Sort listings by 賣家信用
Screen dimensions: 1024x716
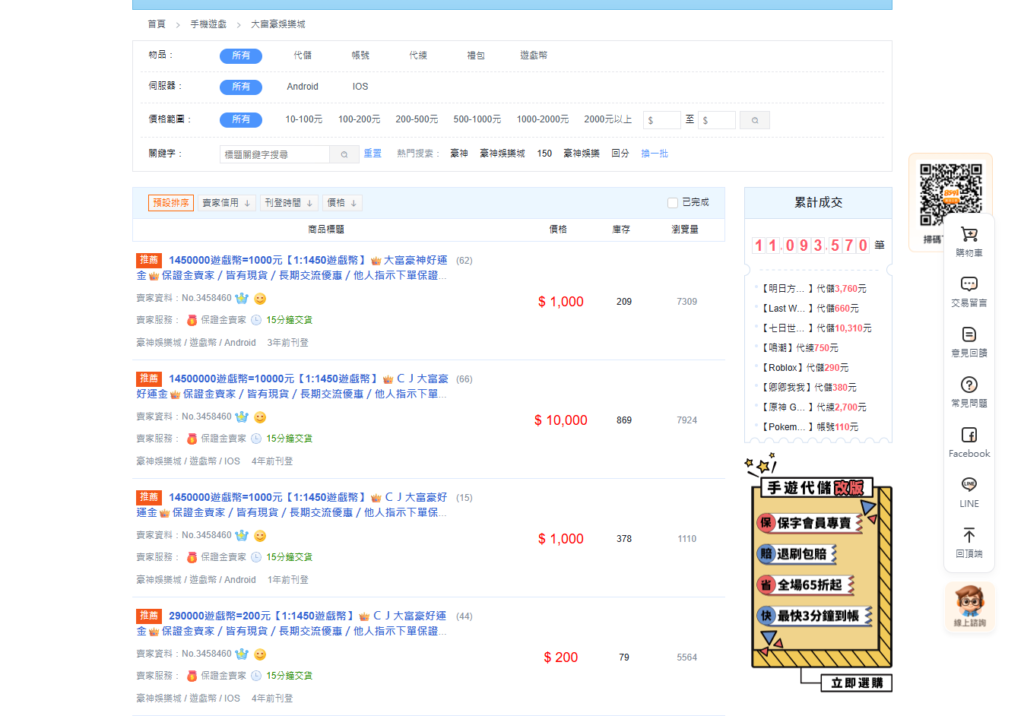[227, 203]
